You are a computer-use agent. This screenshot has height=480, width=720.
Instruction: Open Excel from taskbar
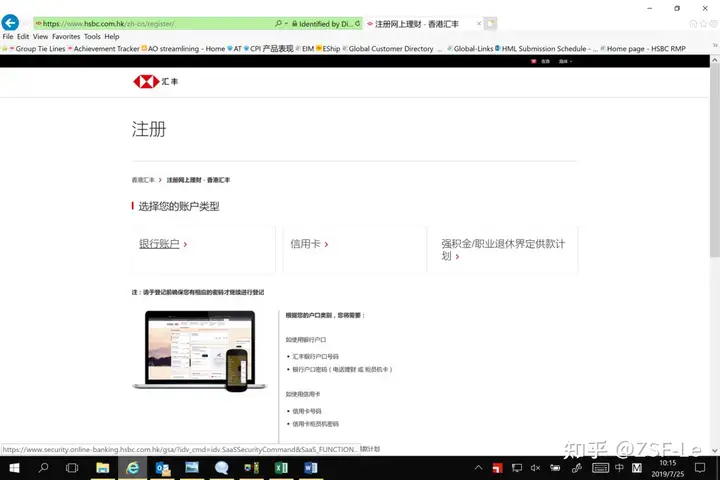[x=281, y=468]
